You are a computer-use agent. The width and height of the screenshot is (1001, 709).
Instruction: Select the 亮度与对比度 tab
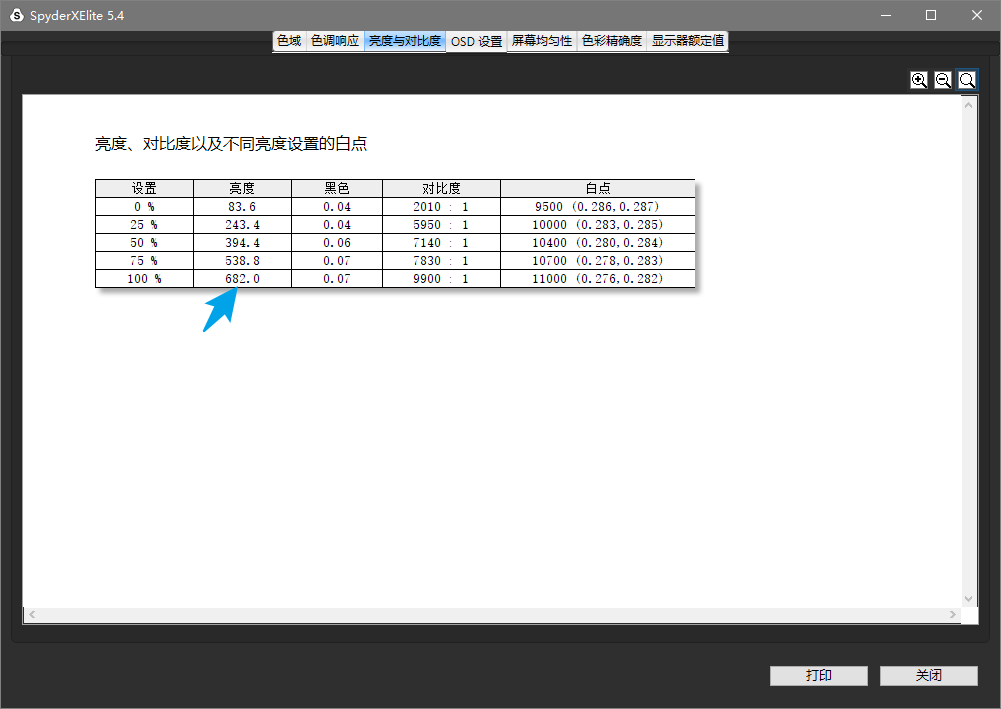click(x=405, y=41)
